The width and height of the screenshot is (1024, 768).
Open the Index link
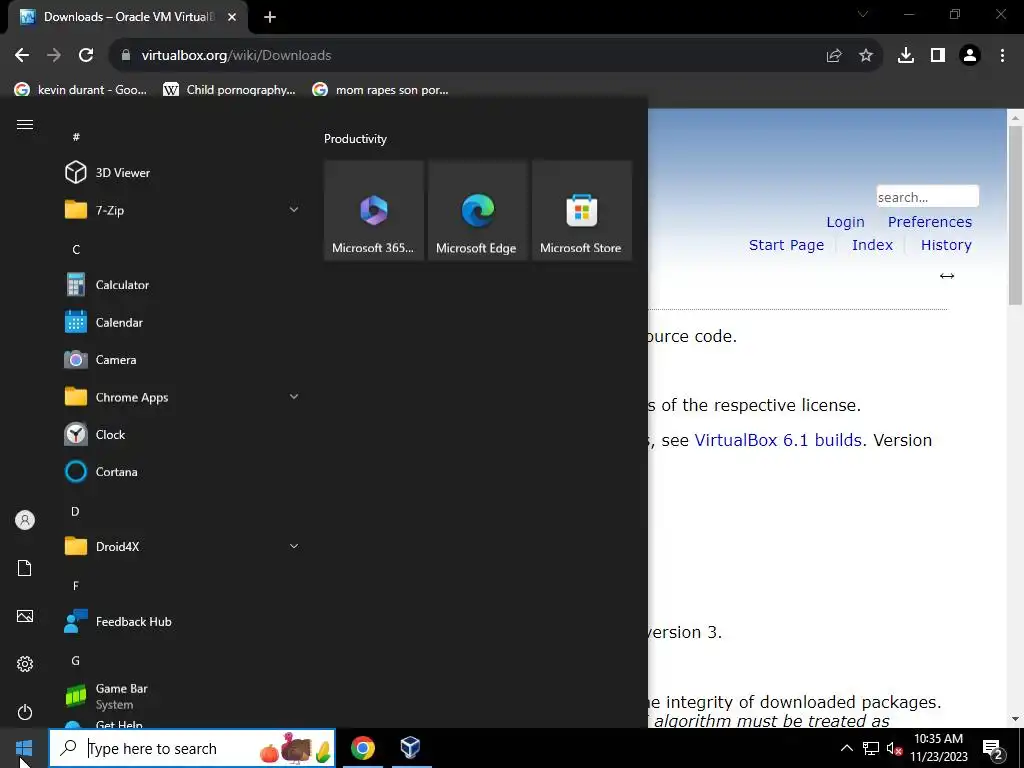tap(872, 245)
